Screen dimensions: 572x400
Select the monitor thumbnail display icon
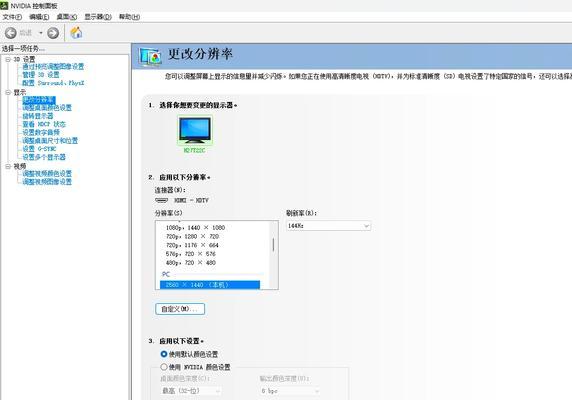(195, 131)
